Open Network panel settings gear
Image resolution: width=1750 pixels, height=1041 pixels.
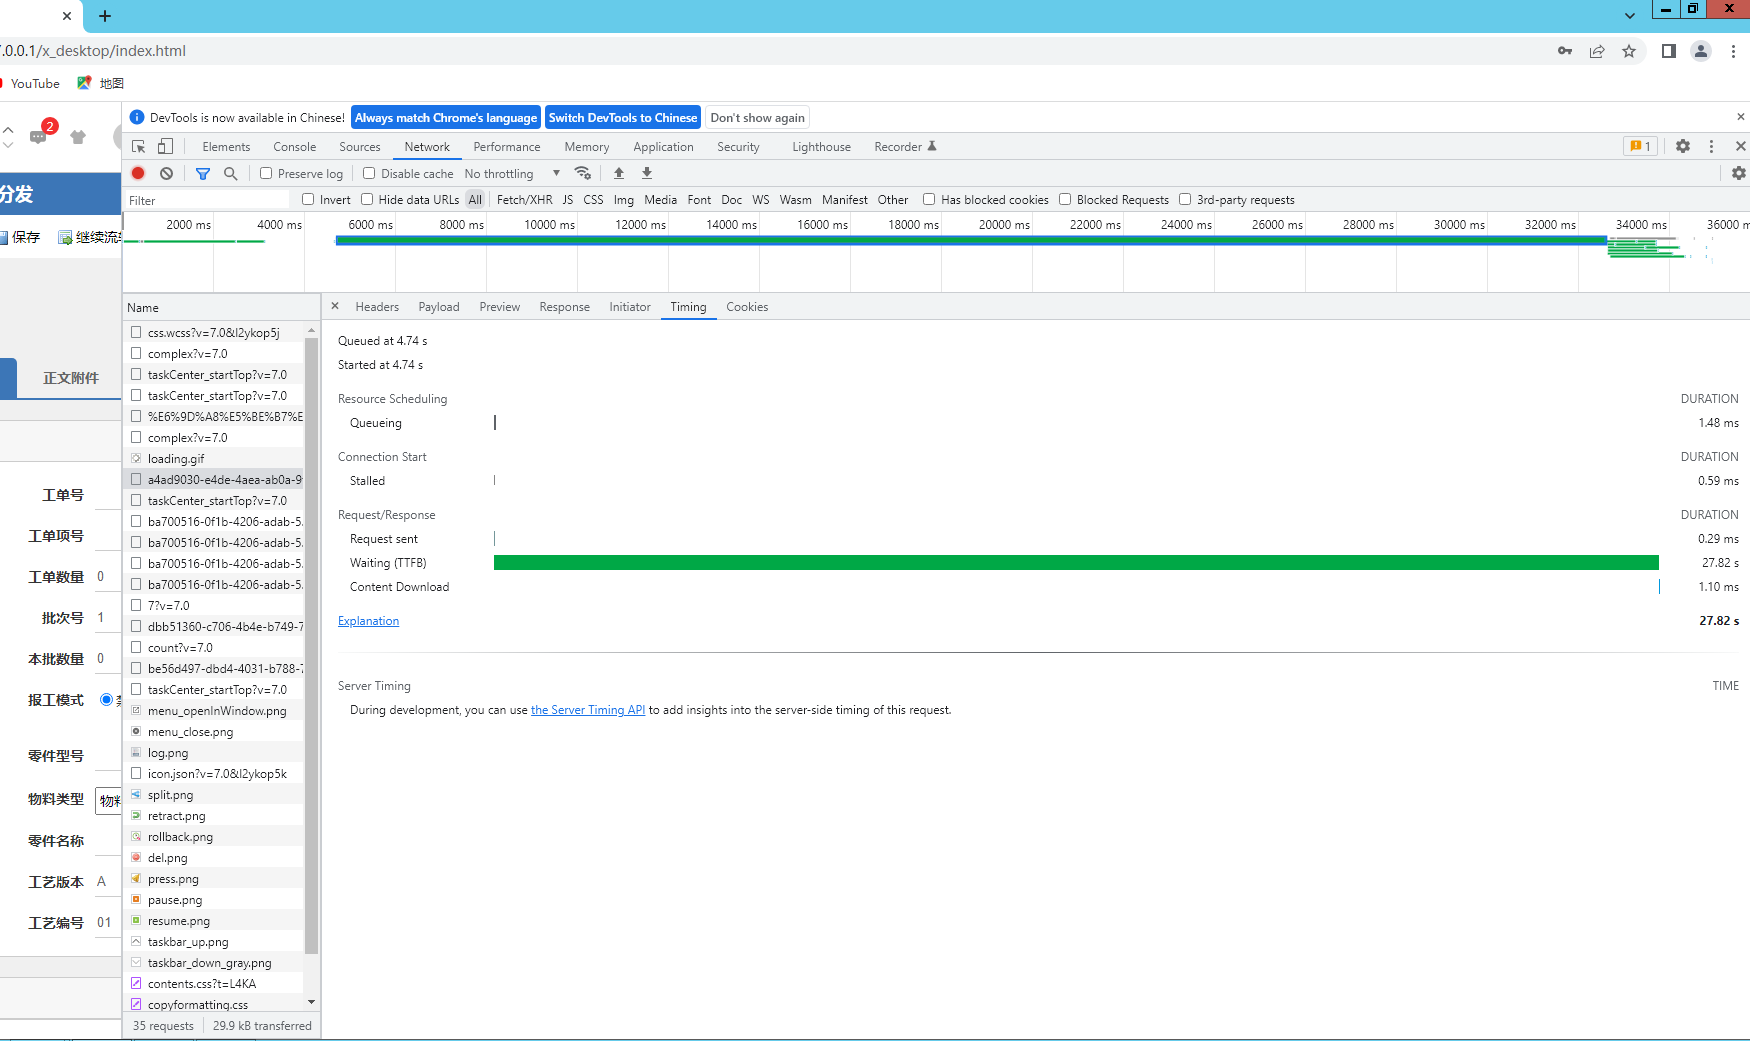click(x=1739, y=173)
